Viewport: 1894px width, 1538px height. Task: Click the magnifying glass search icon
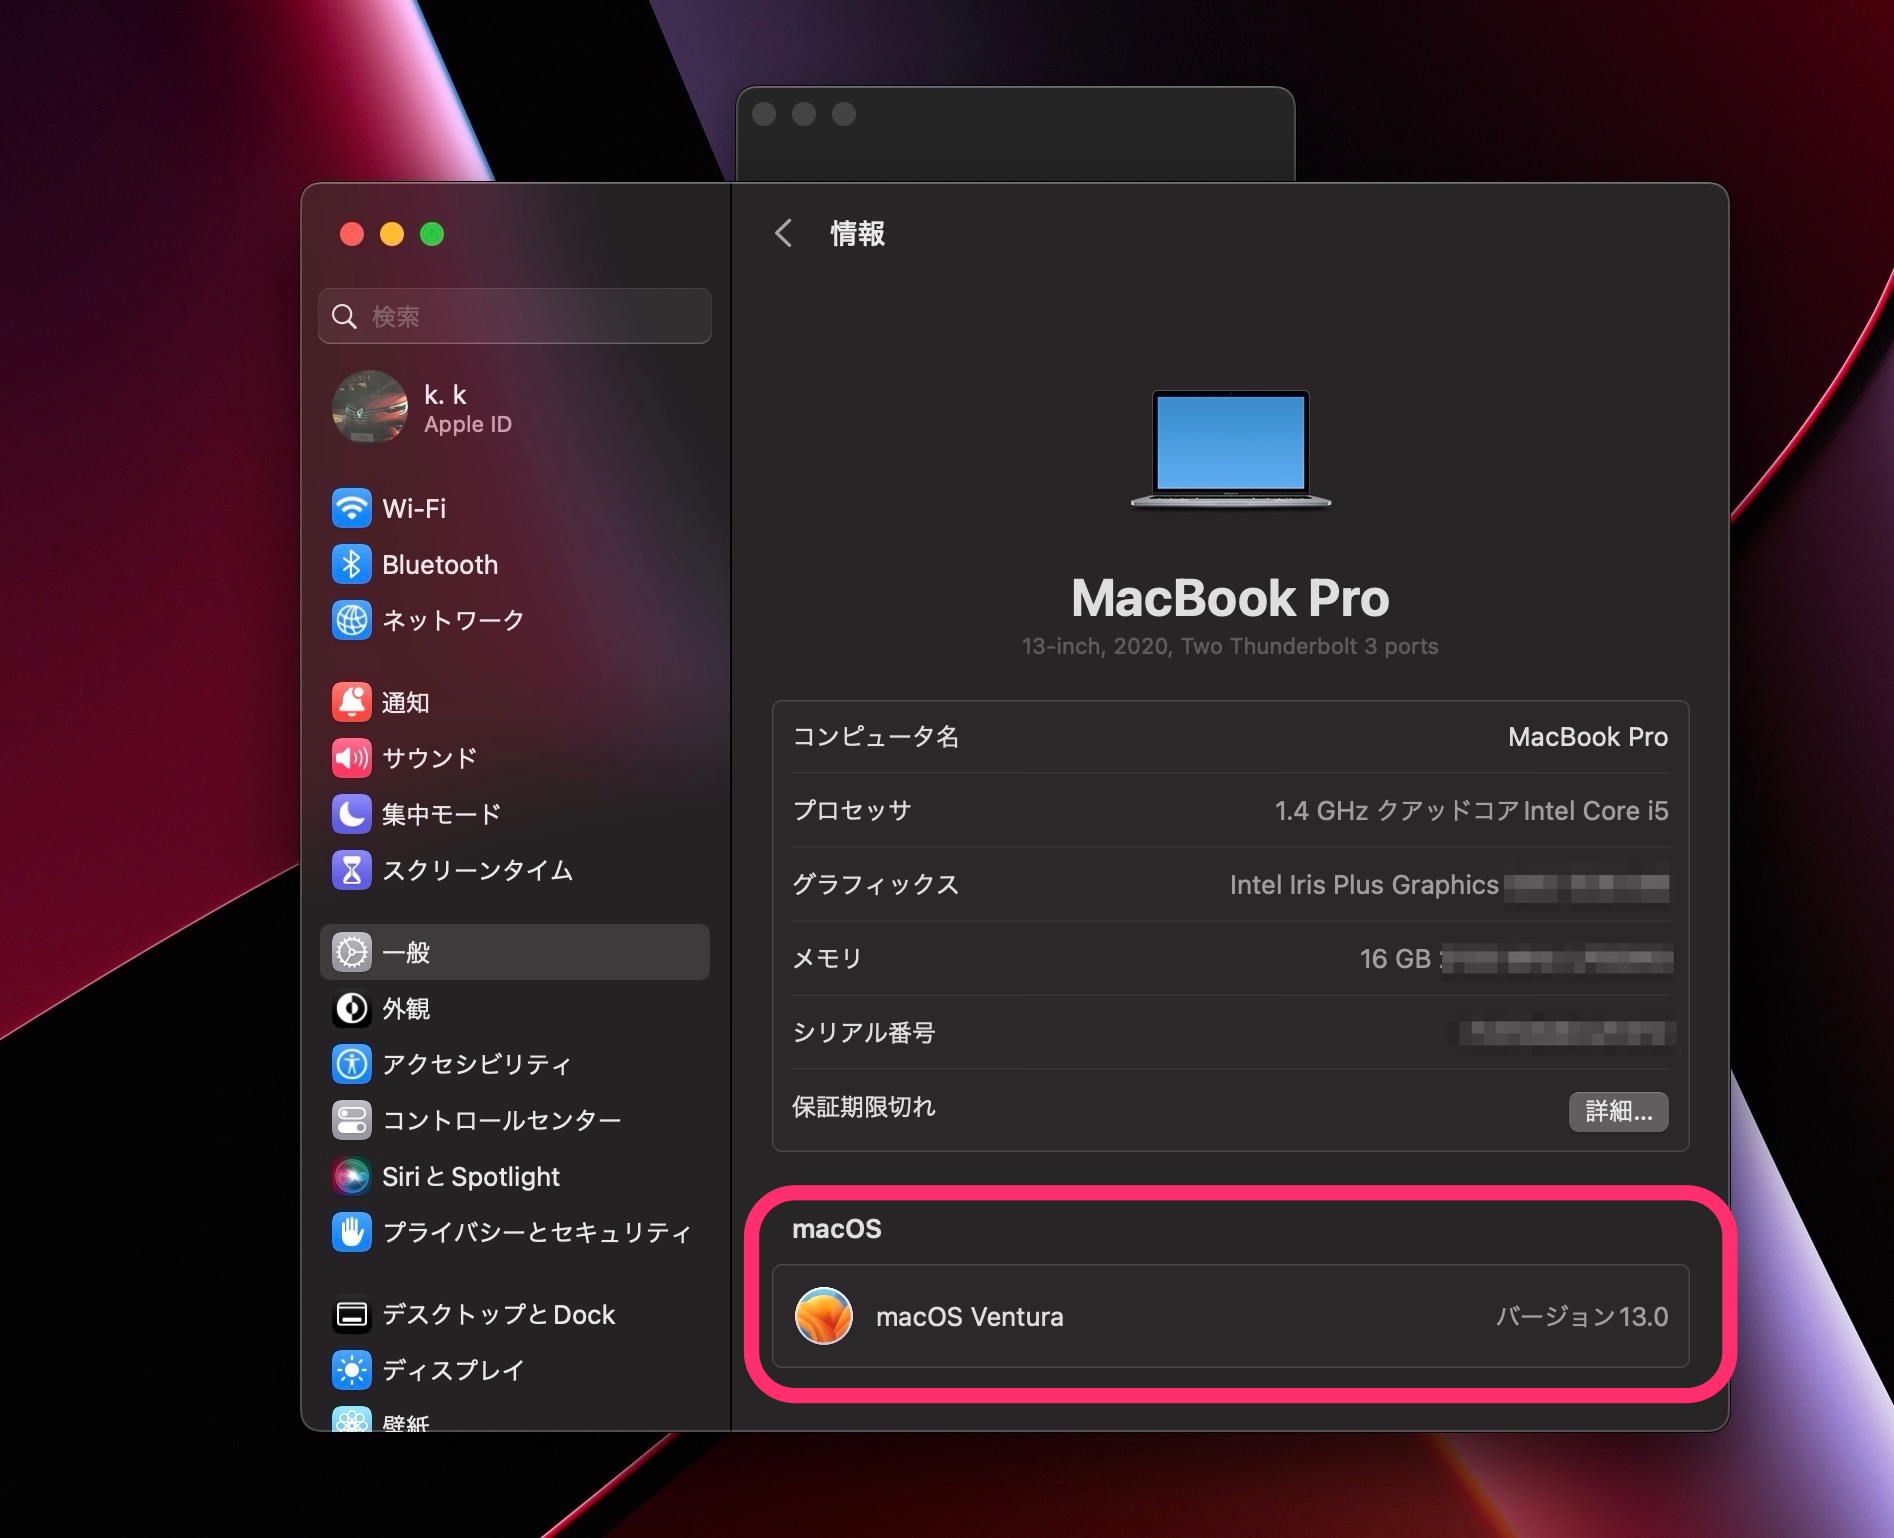[344, 316]
